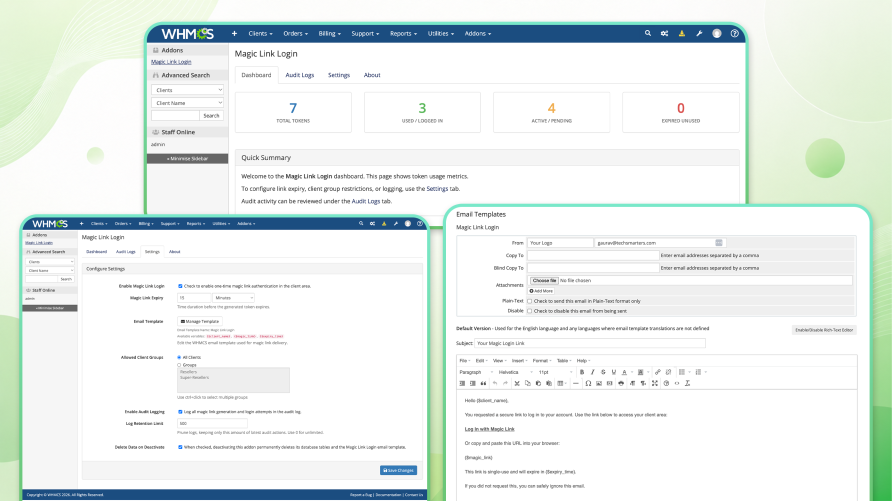Click the Clear formatting icon in editor toolbar
Screen dimensions: 892x501
coord(687,383)
